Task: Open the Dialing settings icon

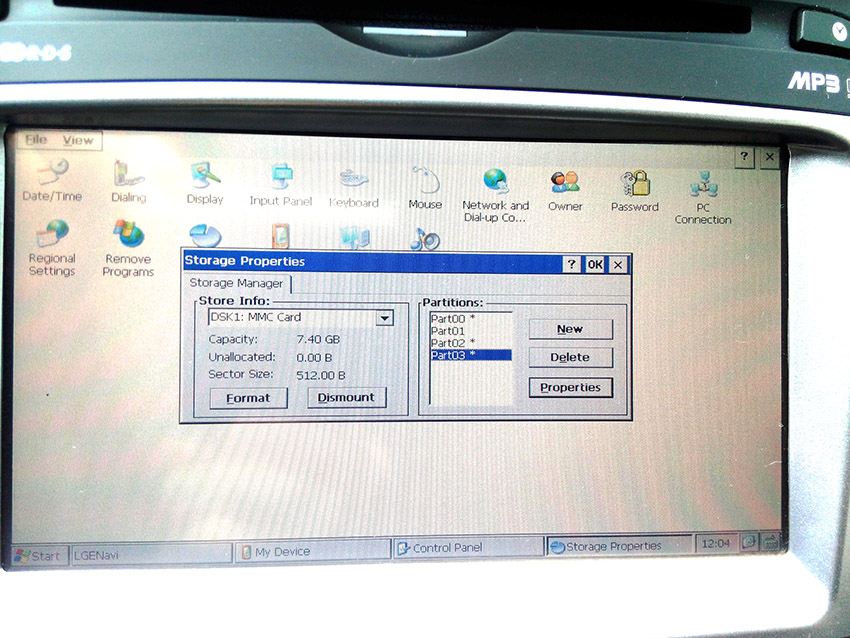Action: [128, 182]
